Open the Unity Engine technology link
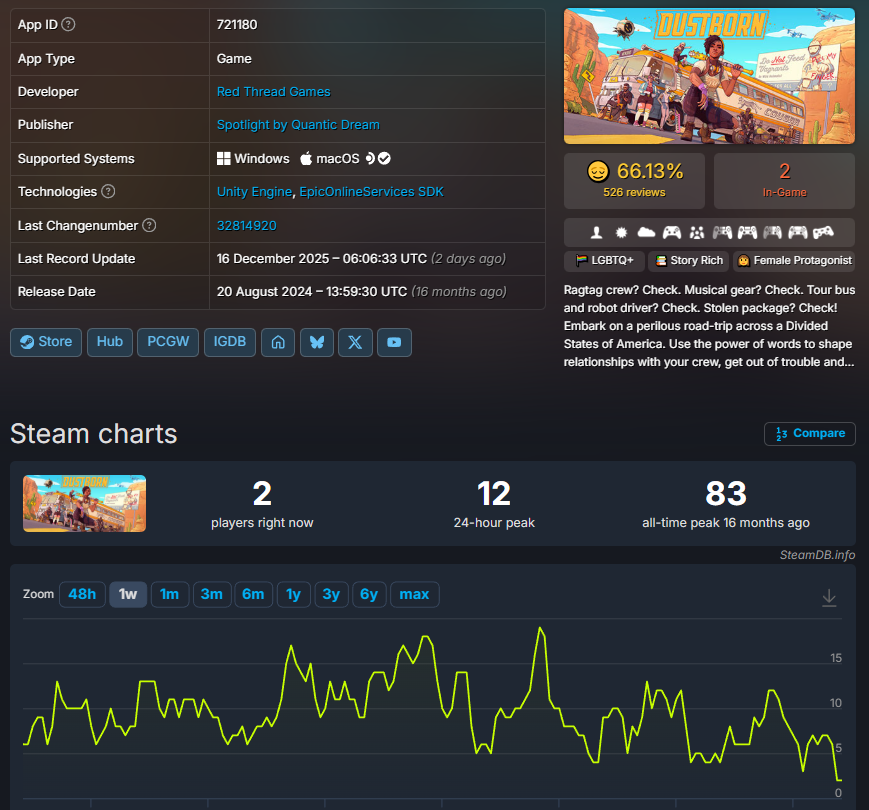 point(254,192)
